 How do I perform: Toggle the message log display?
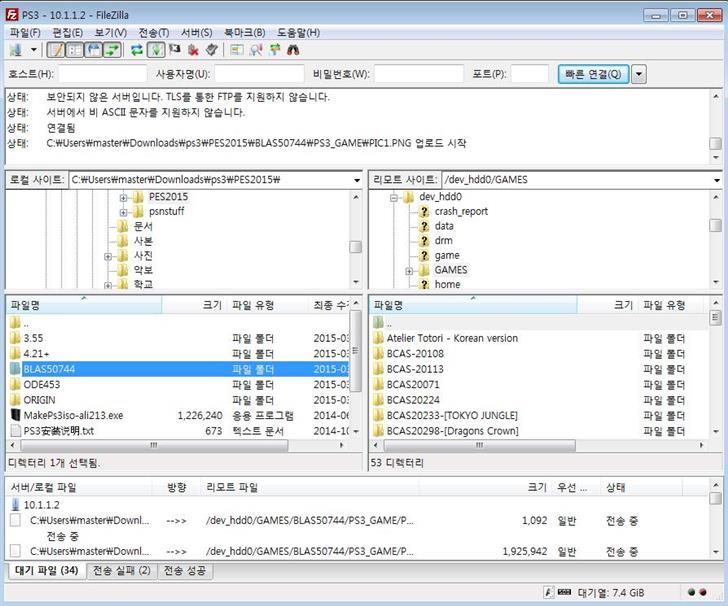tap(56, 49)
